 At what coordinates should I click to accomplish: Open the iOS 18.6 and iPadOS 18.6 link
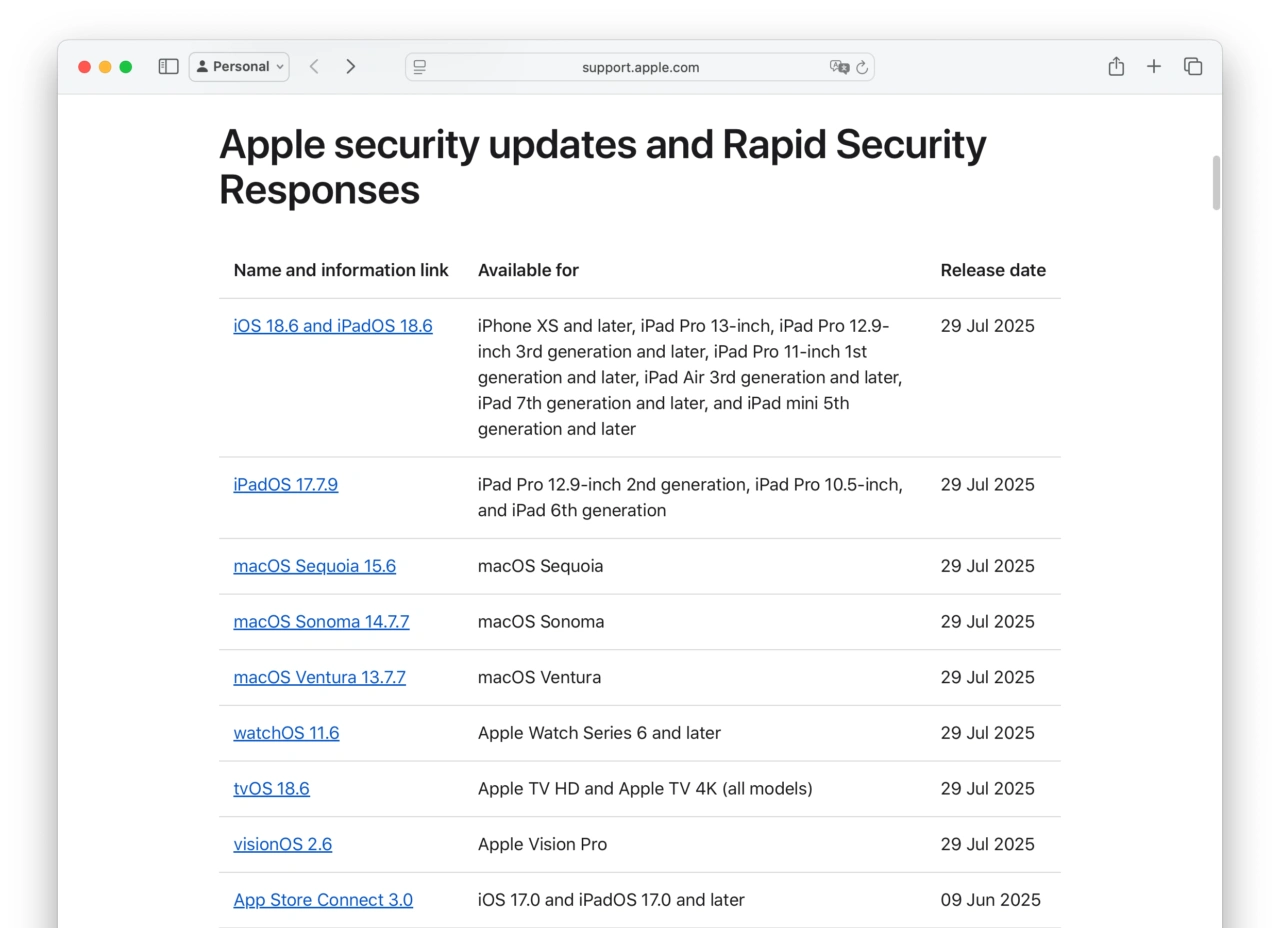[333, 326]
